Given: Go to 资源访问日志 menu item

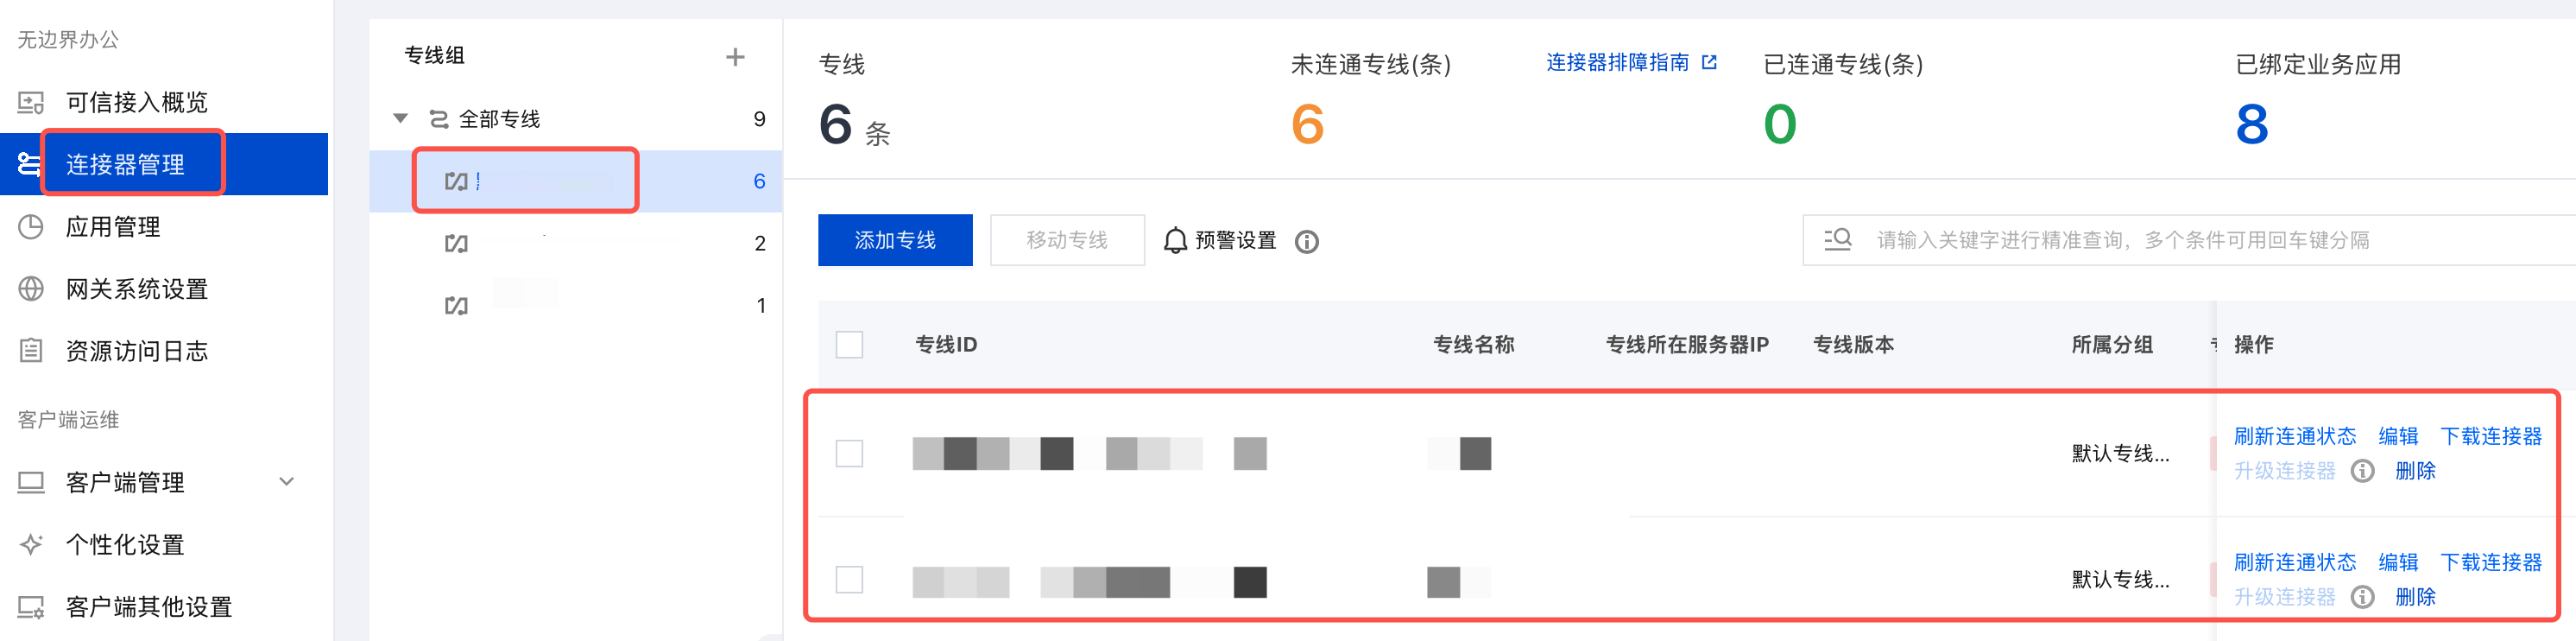Looking at the screenshot, I should click(x=136, y=351).
